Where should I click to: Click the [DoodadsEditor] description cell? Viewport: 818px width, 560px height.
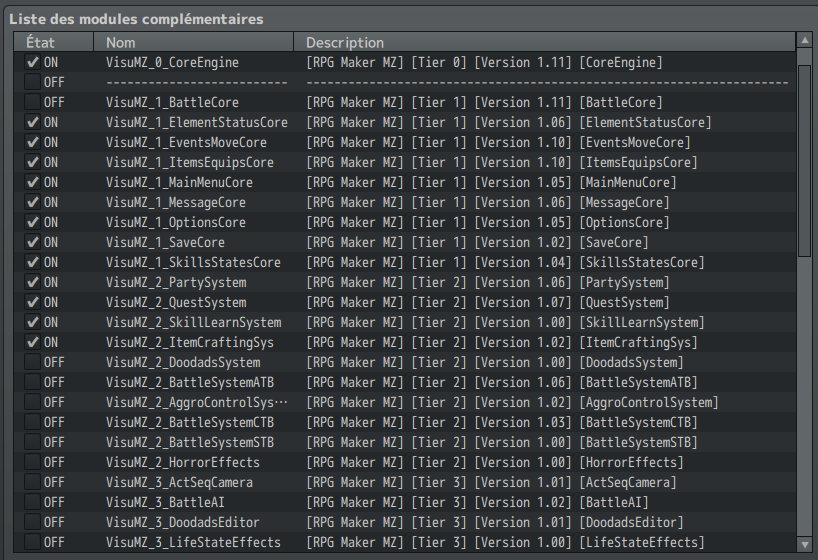(495, 522)
